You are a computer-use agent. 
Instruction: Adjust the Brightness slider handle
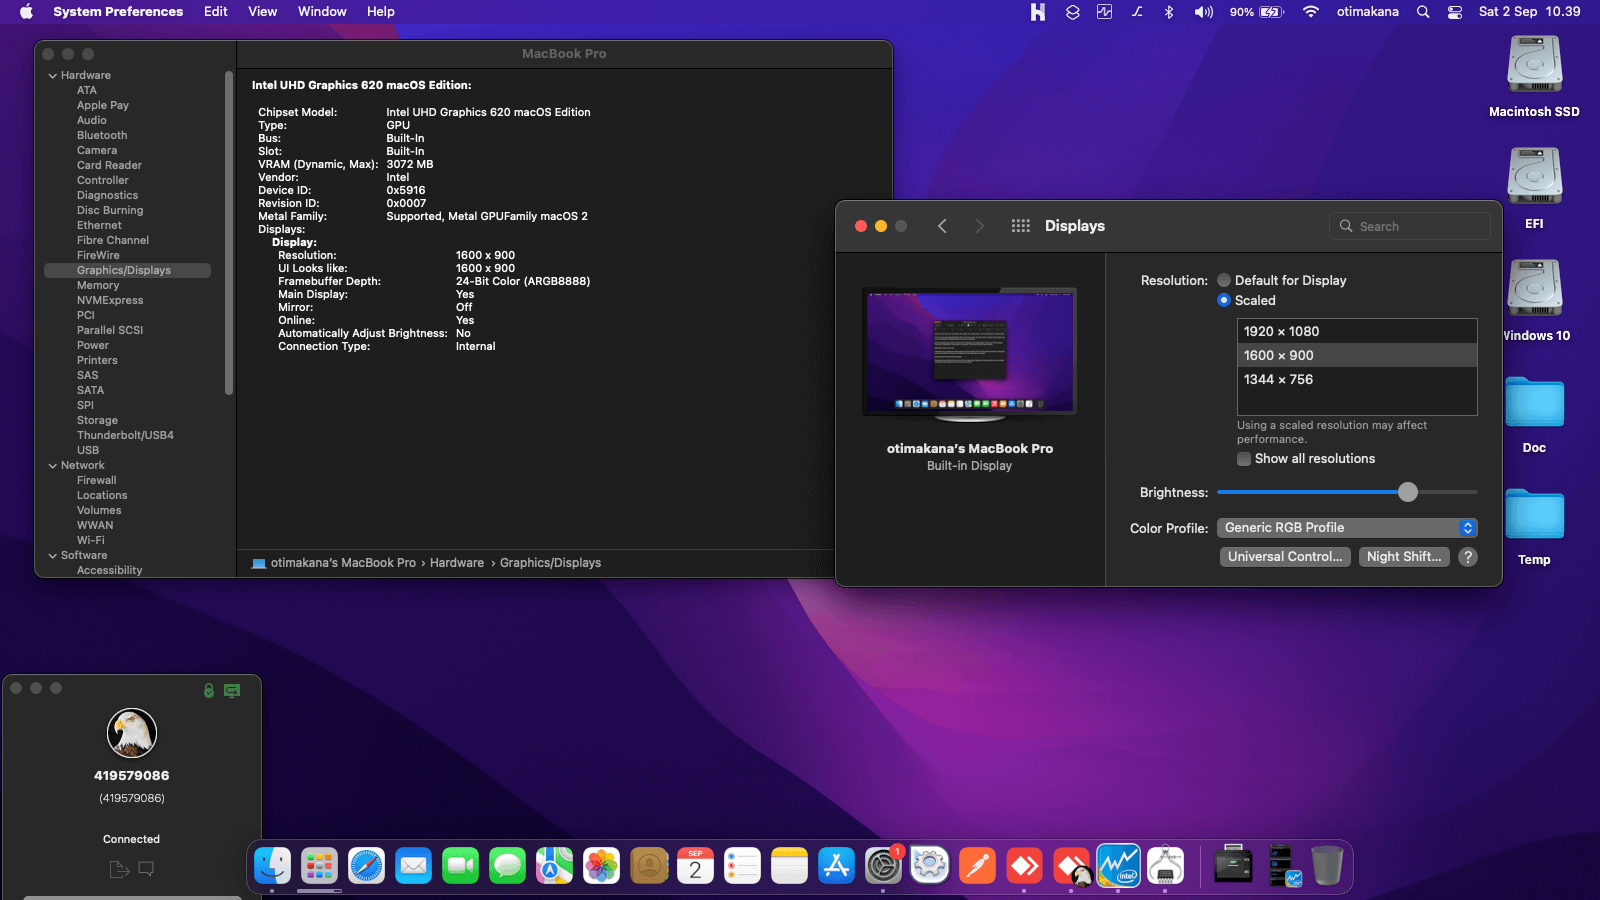1408,492
